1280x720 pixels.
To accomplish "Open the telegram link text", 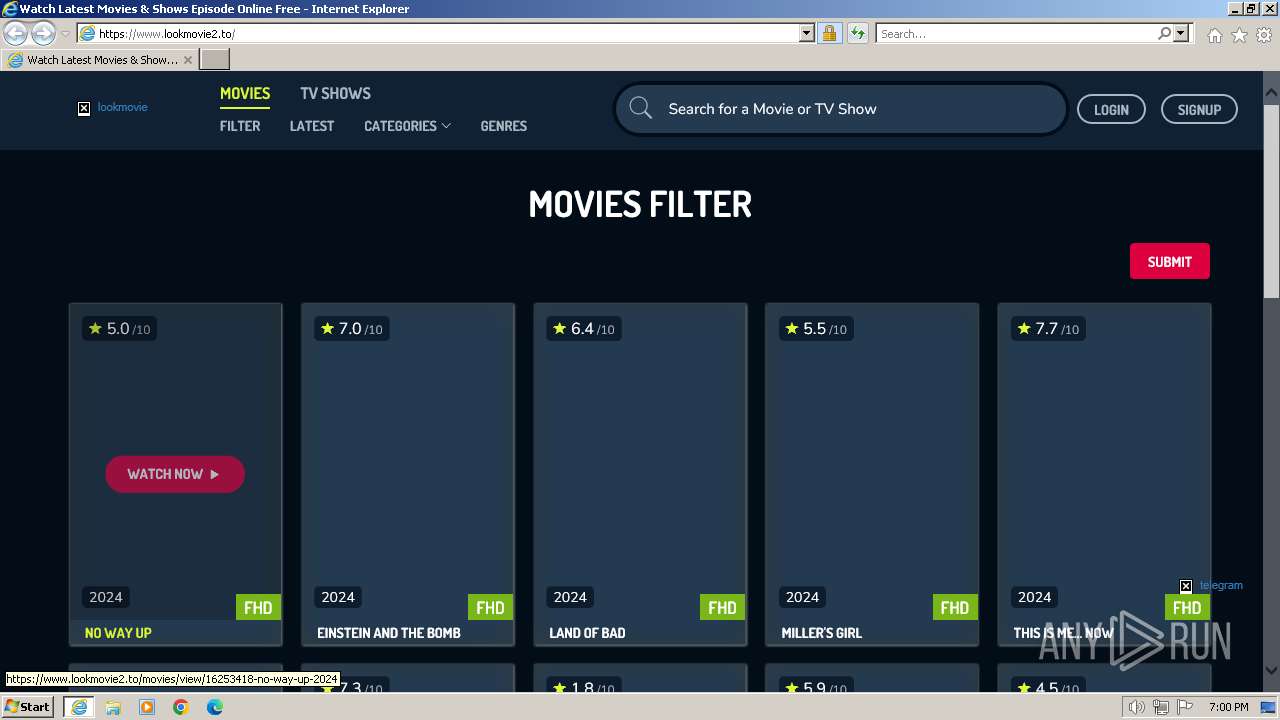I will [x=1221, y=585].
